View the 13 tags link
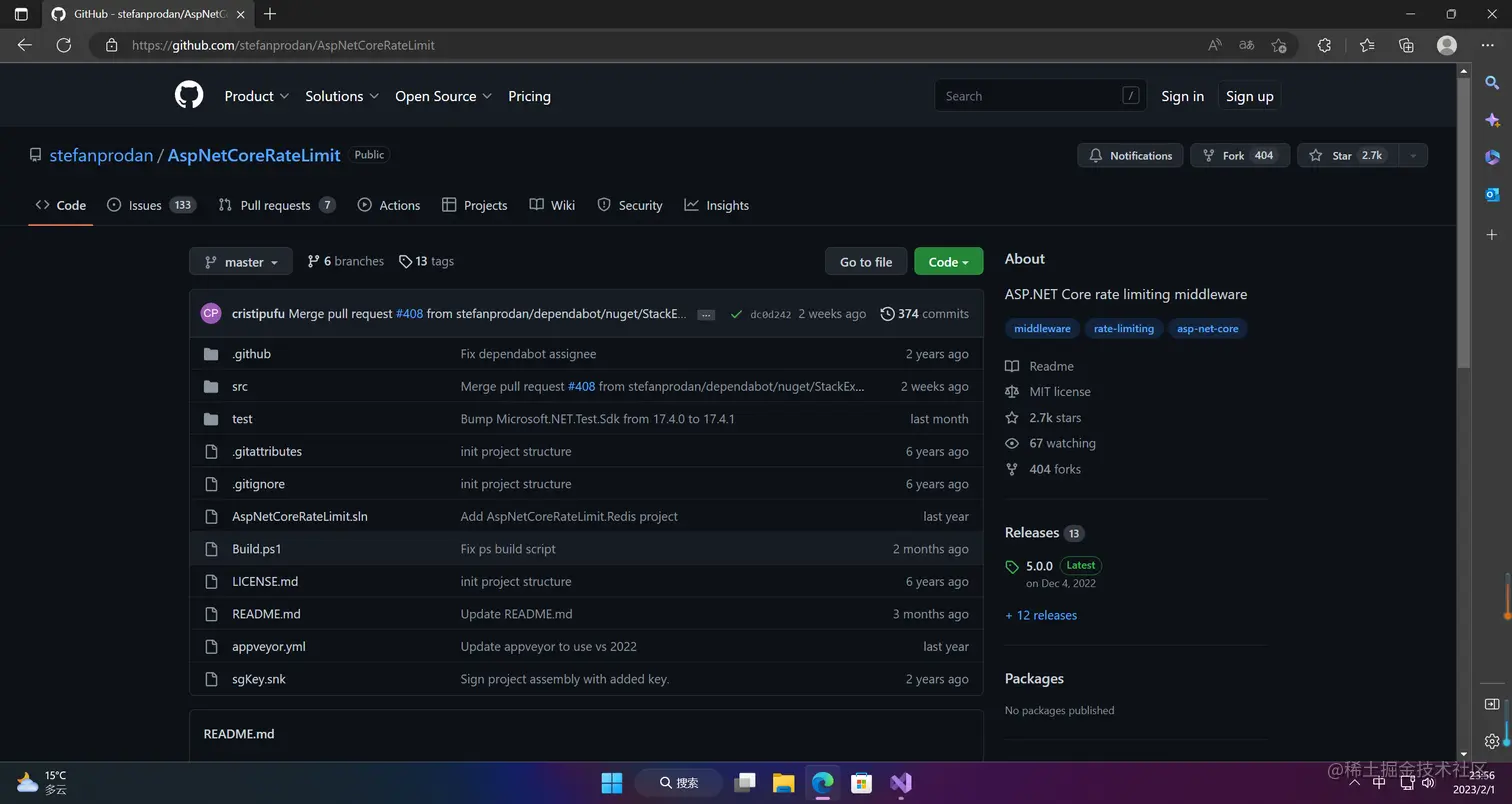Screen dimensions: 1512x804 pos(426,261)
